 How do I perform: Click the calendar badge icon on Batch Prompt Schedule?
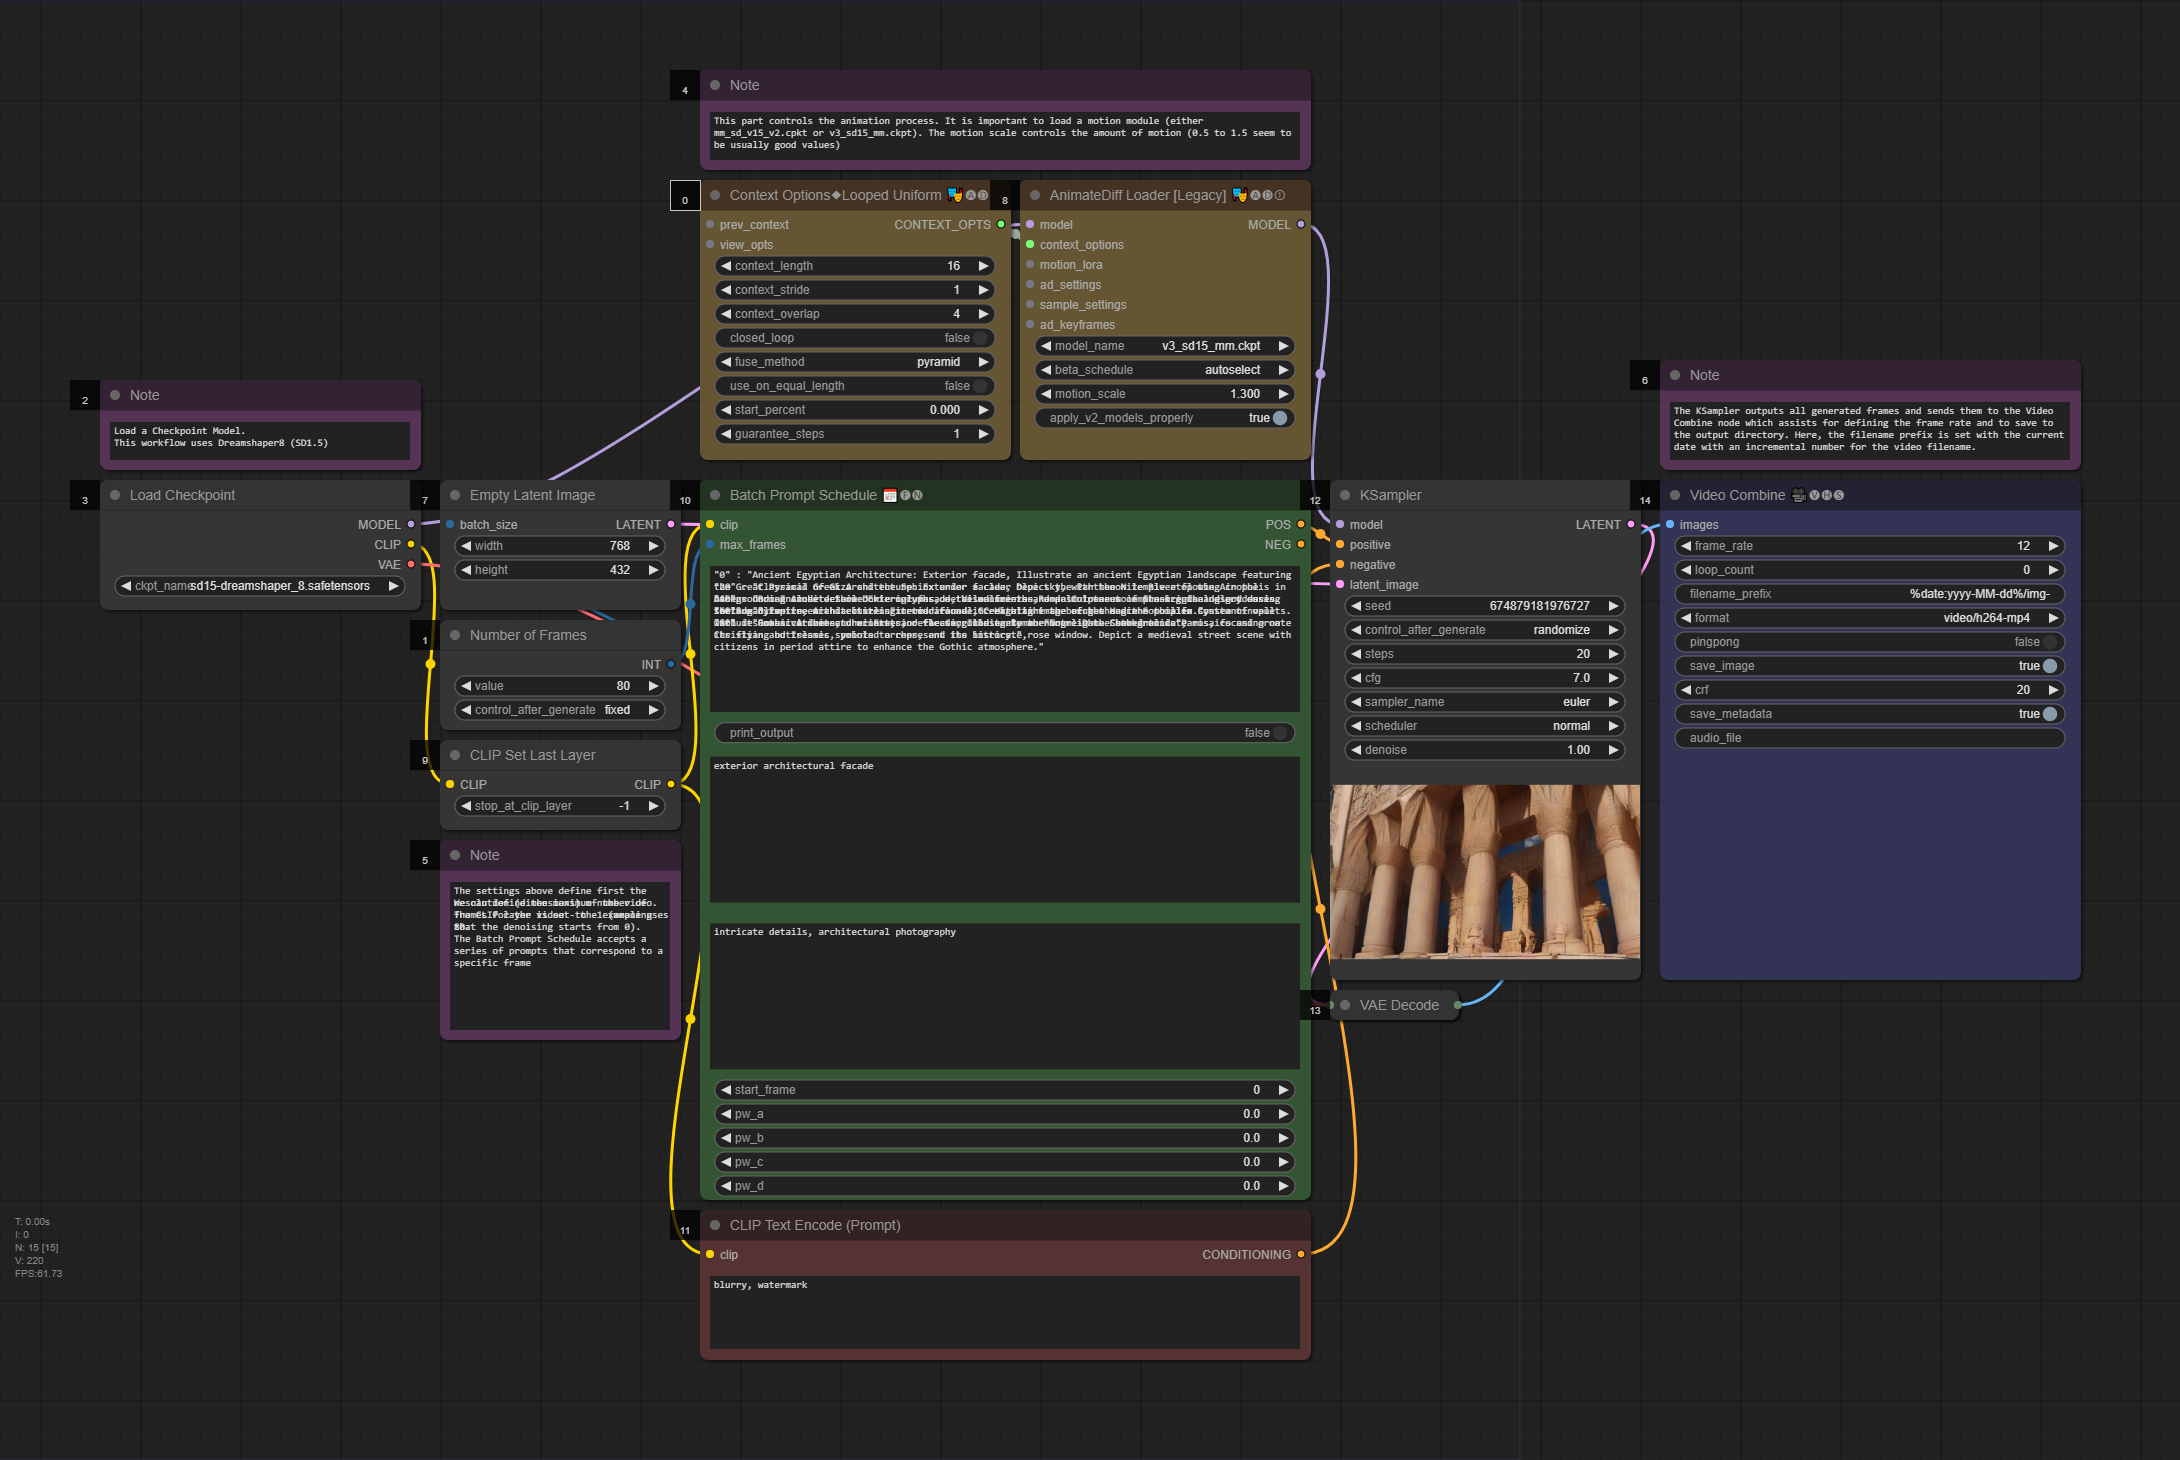[890, 495]
